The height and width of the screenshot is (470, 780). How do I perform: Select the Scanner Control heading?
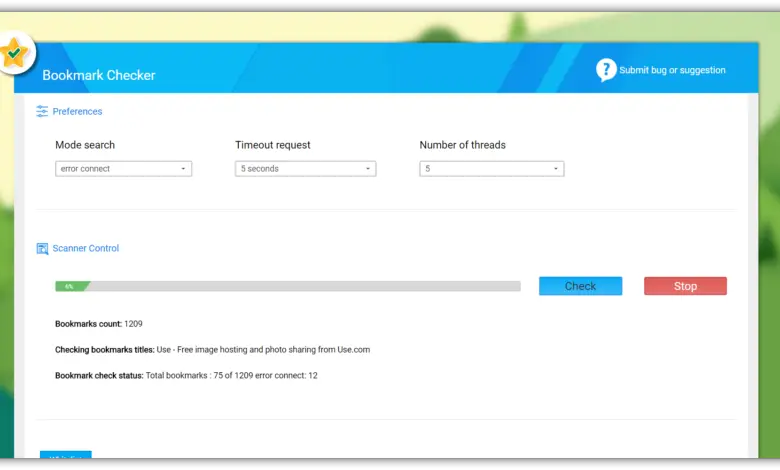click(86, 248)
